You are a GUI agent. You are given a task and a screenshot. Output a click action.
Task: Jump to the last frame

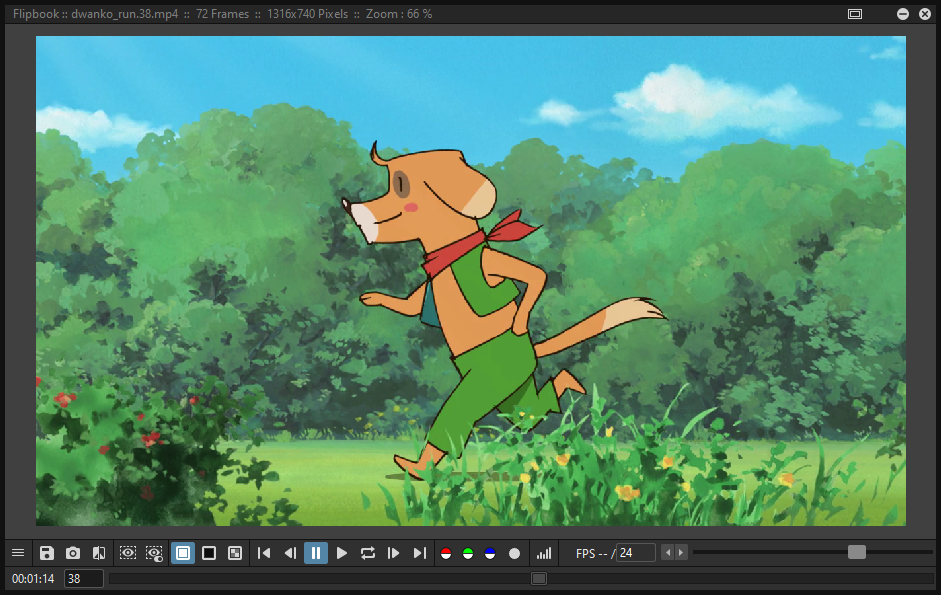click(x=420, y=553)
